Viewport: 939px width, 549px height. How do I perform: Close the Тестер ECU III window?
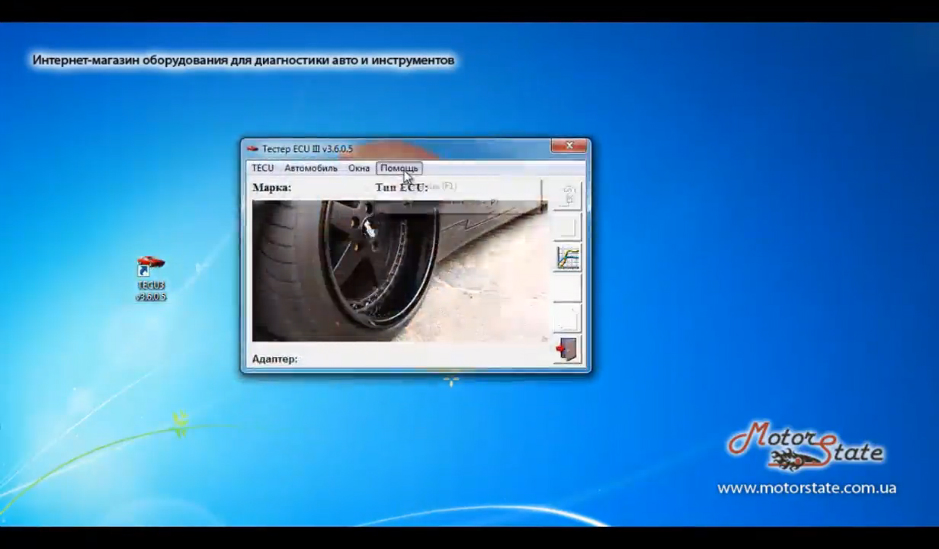[569, 145]
